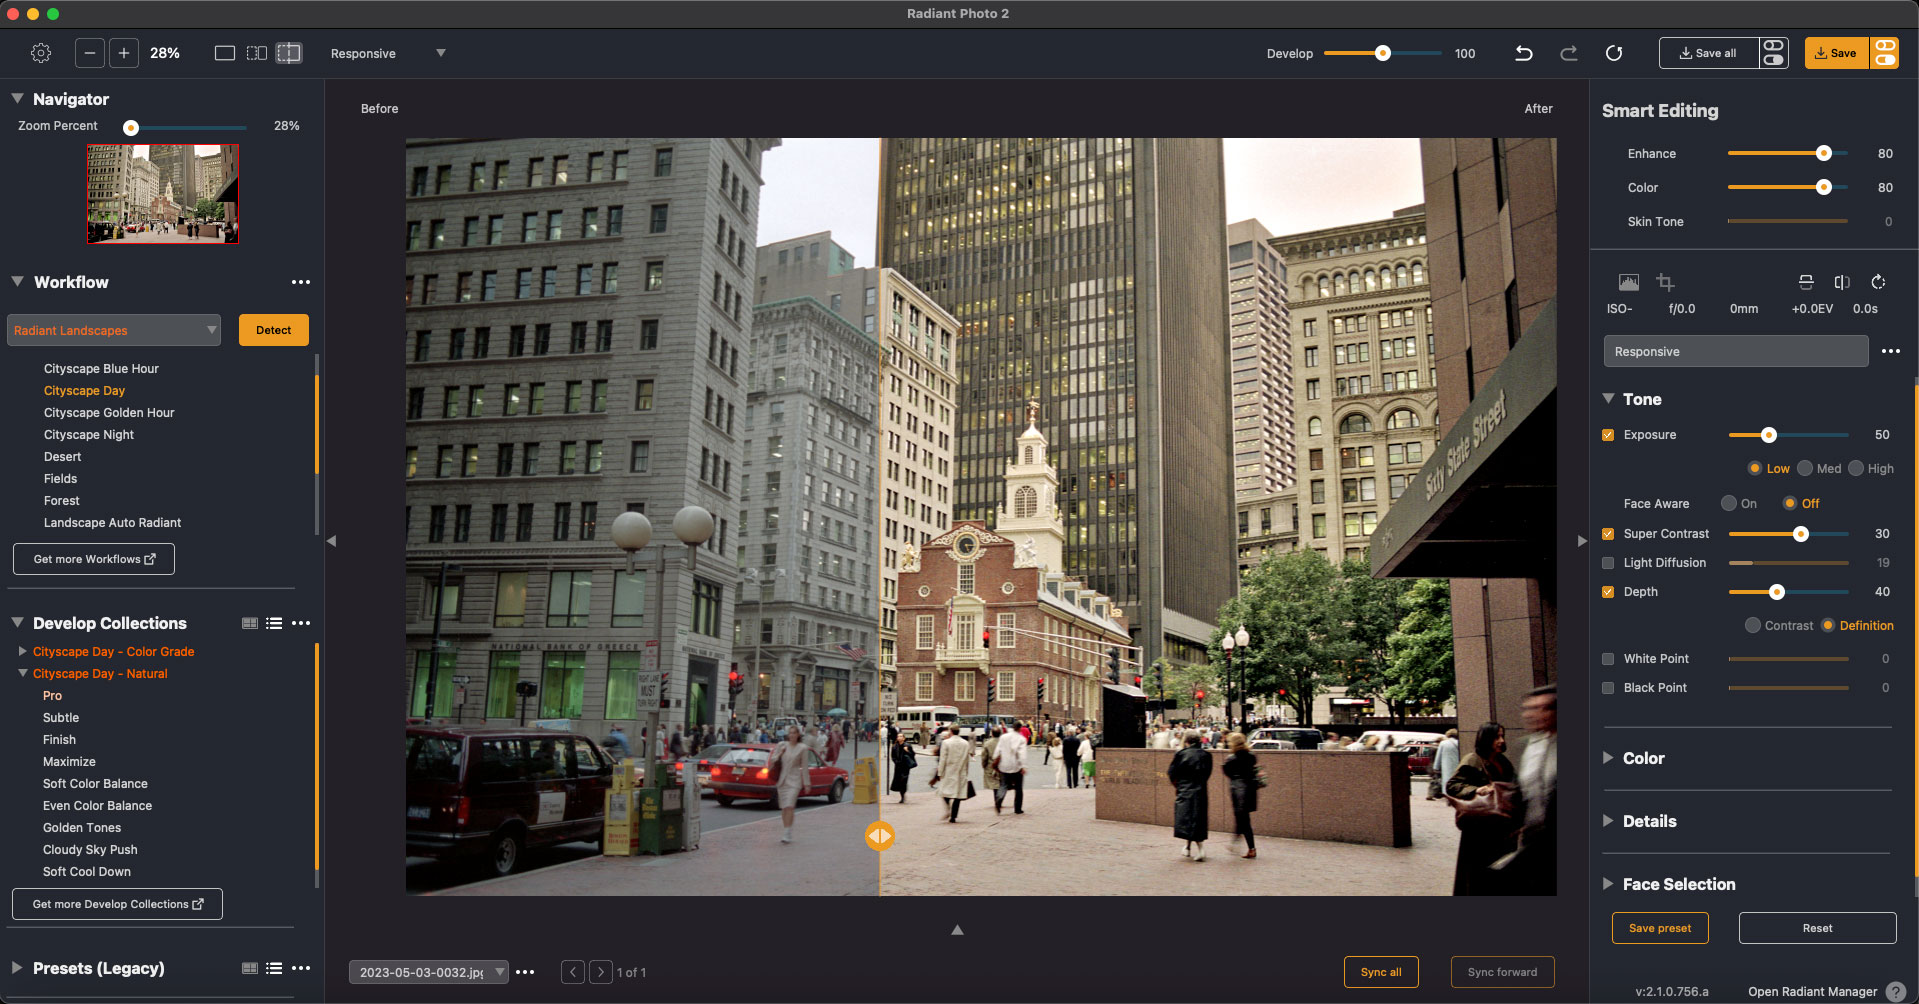1919x1004 pixels.
Task: Expand Cityscape Day - Color Grade collection
Action: [x=22, y=651]
